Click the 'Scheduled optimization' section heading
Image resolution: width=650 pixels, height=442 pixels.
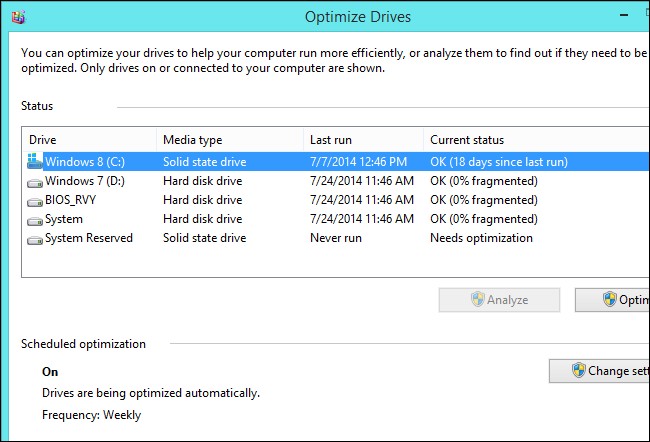click(83, 344)
